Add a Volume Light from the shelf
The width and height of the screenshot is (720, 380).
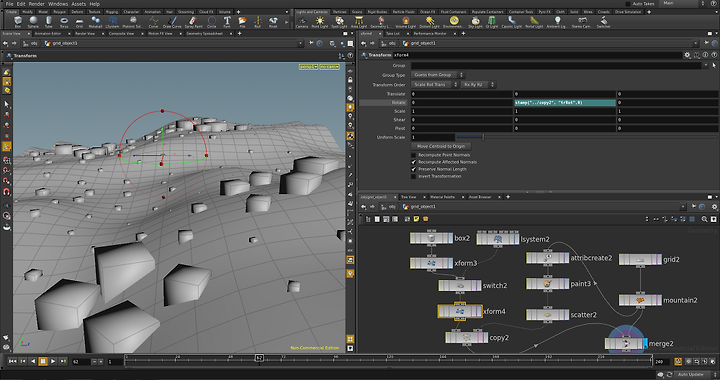click(405, 22)
